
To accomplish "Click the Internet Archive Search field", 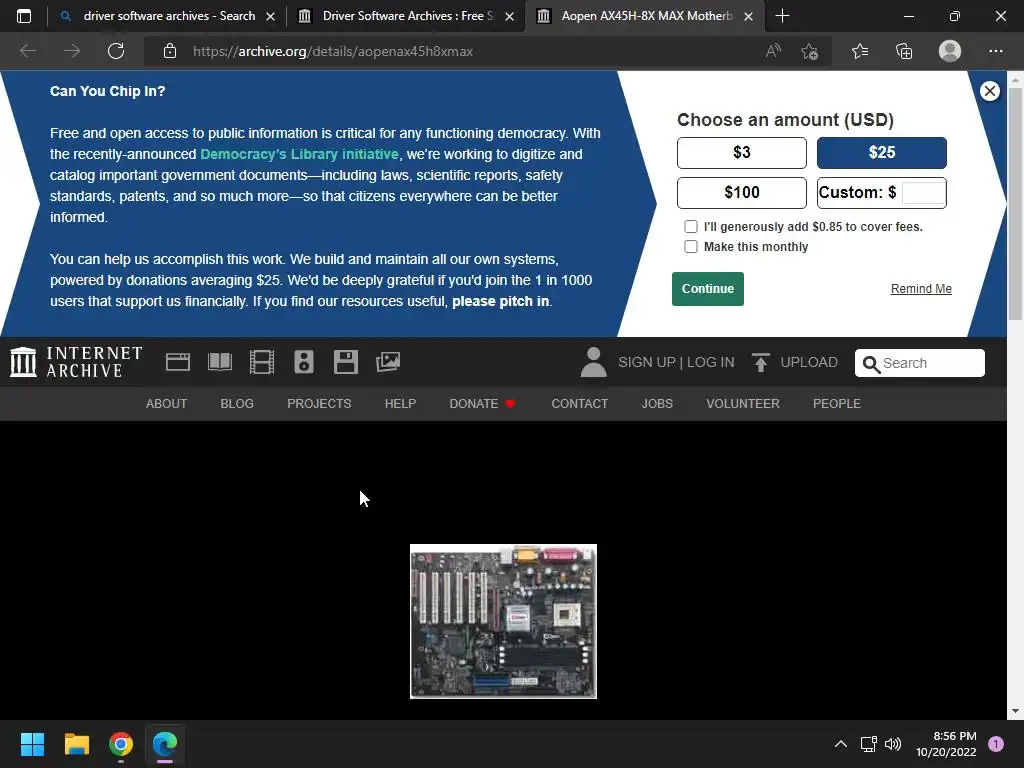I will point(920,363).
